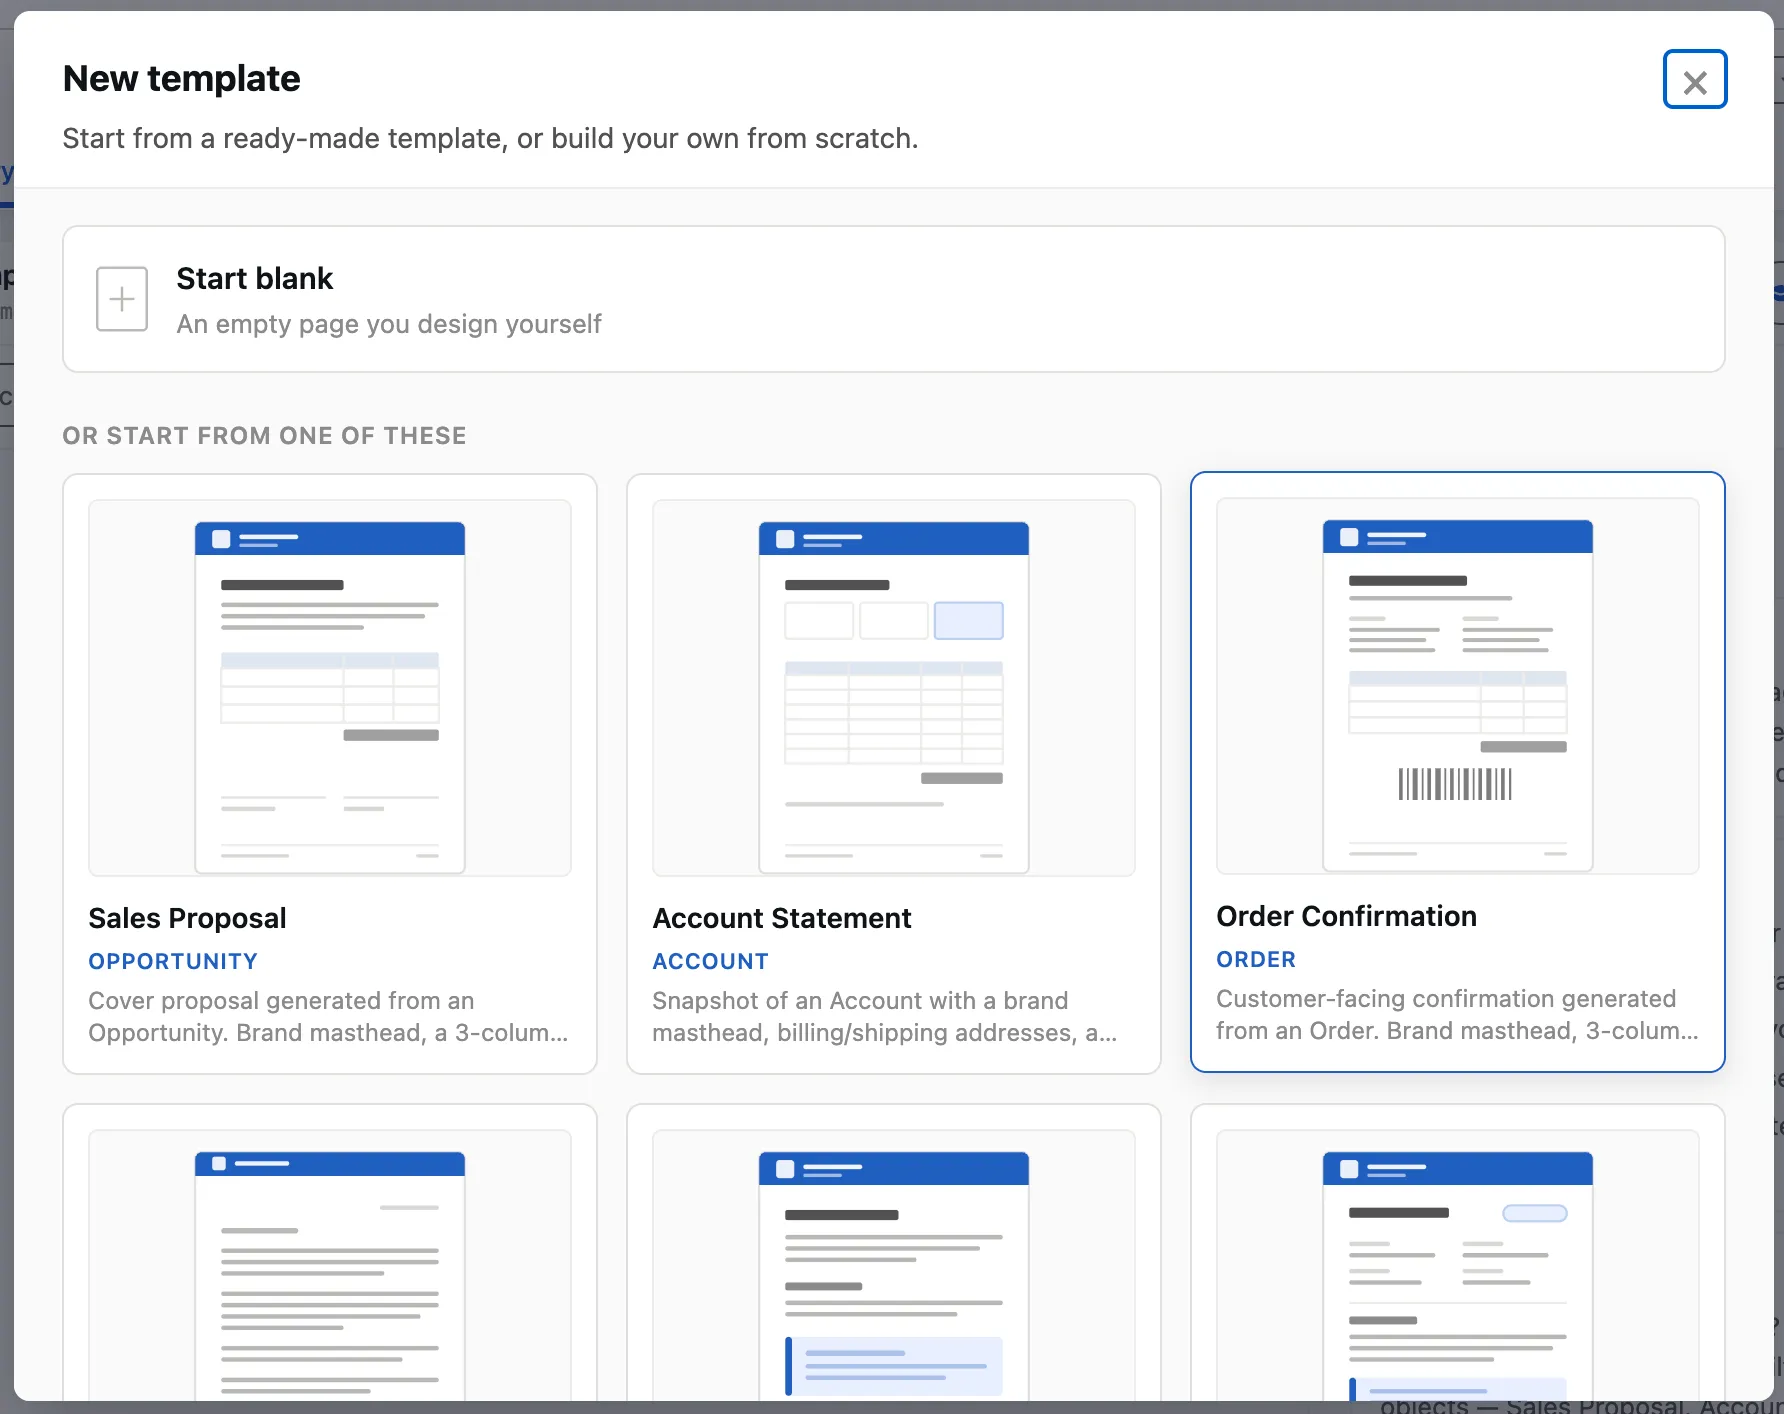Click the Order Confirmation description text
1784x1414 pixels.
[x=1457, y=1015]
